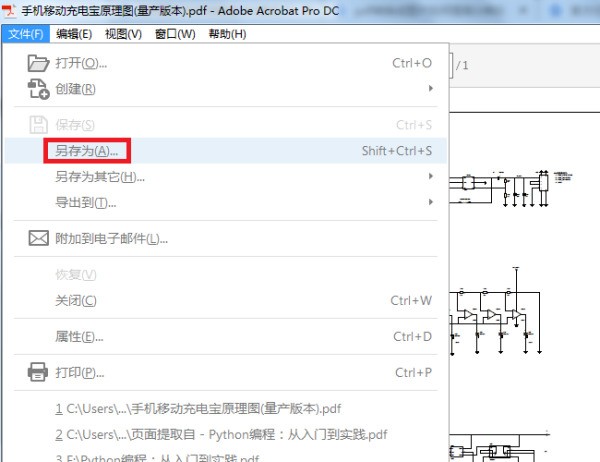Open the 视图(V) menu

pos(123,34)
